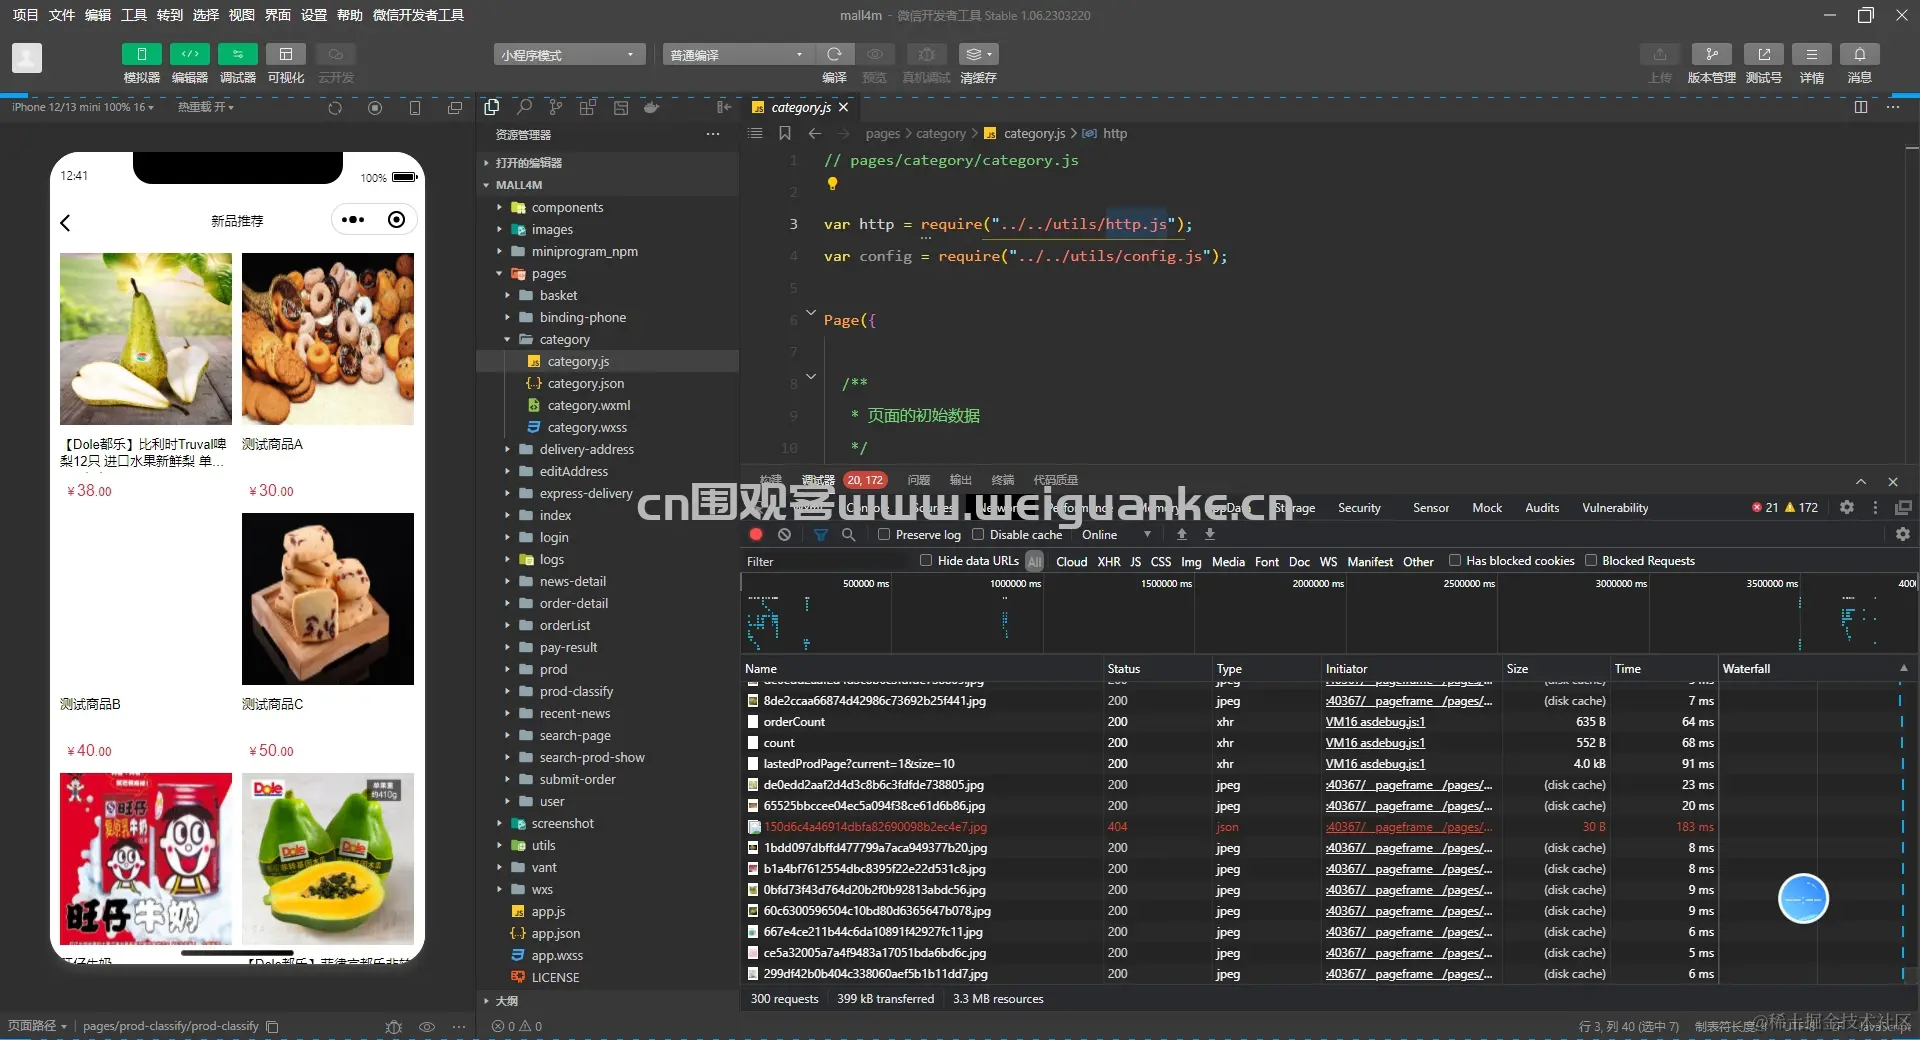Check the Has blocked cookies checkbox
The image size is (1920, 1040).
coord(1455,561)
